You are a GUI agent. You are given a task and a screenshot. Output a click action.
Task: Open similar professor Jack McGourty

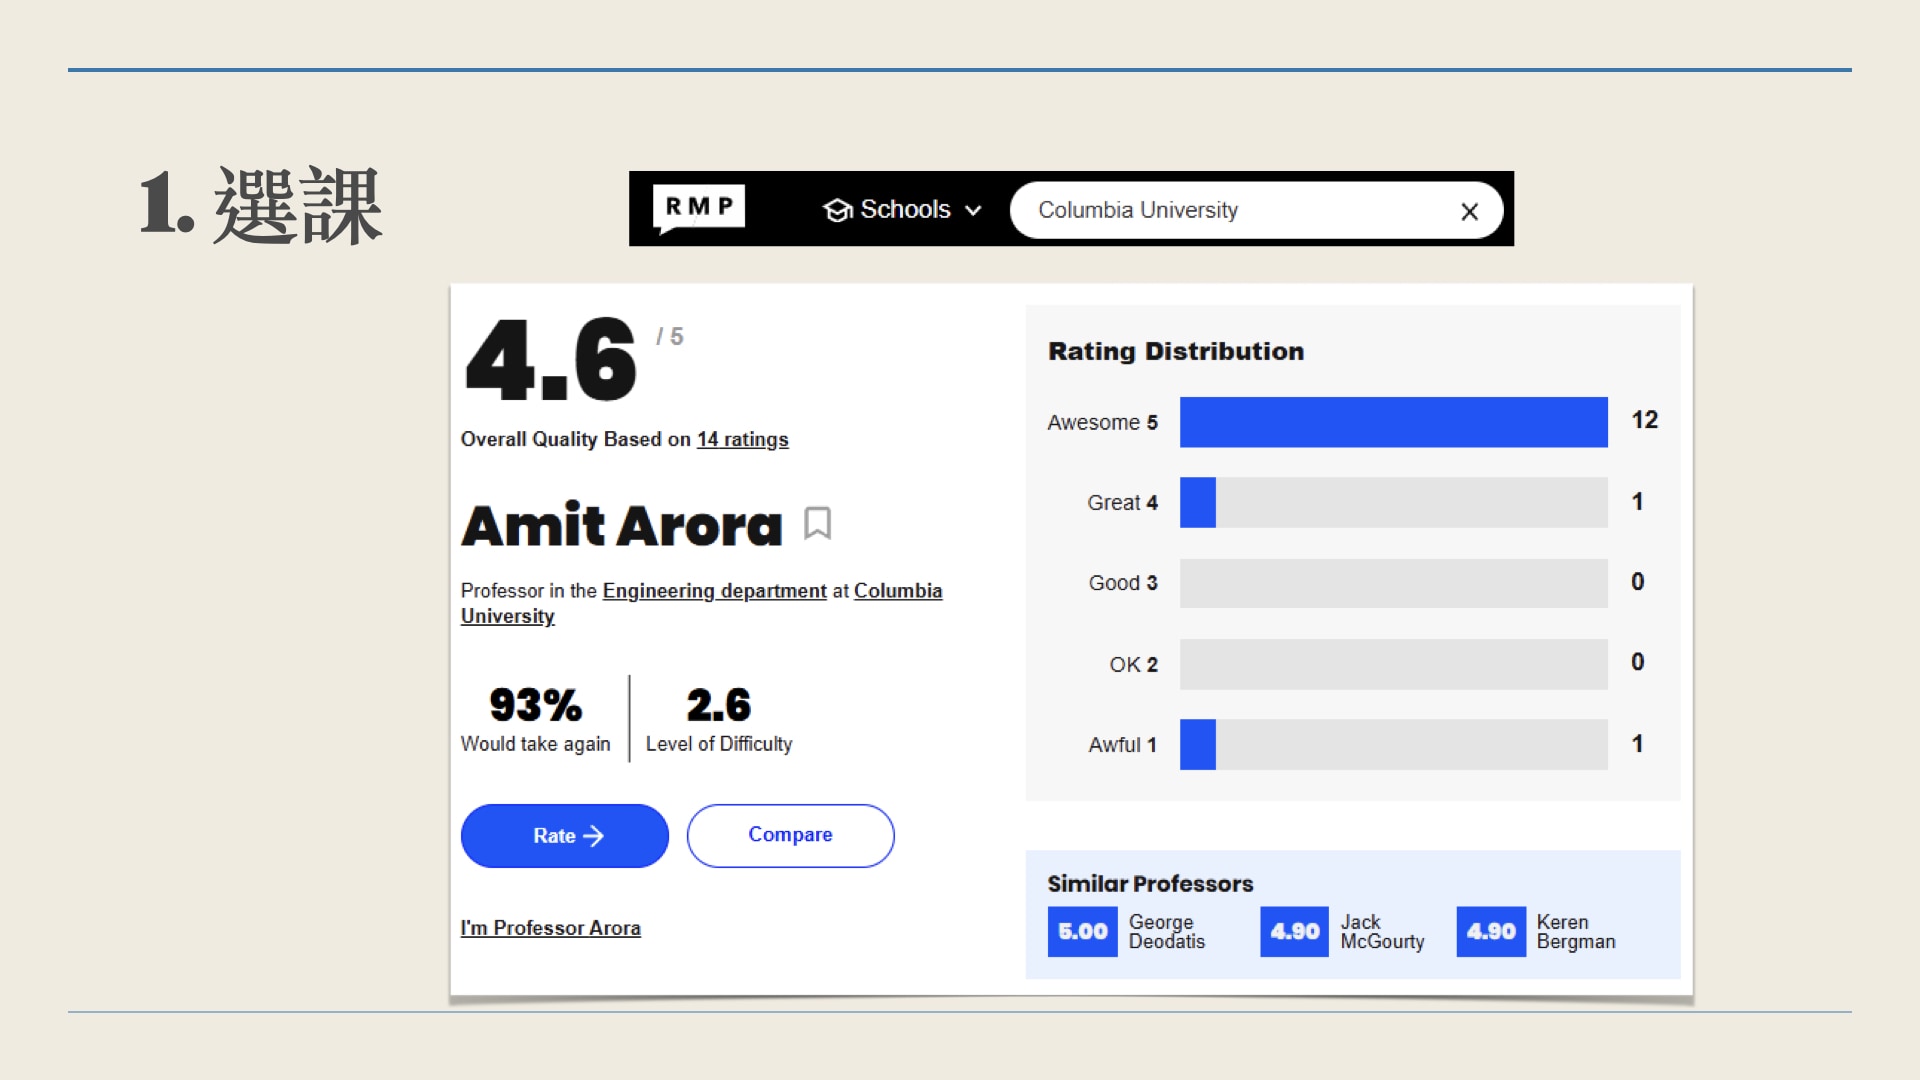coord(1382,932)
